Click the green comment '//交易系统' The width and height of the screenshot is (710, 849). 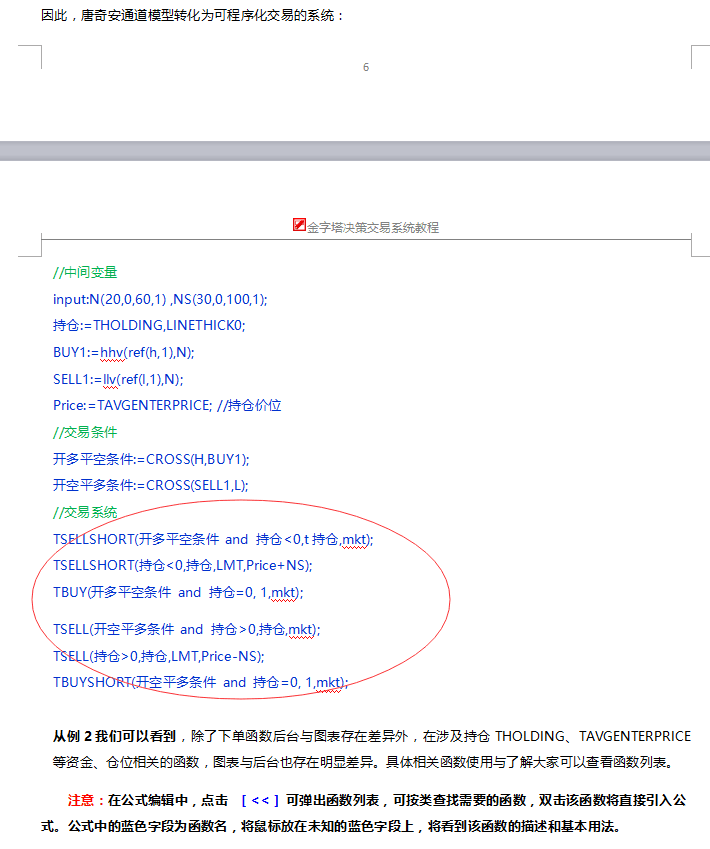(x=85, y=512)
